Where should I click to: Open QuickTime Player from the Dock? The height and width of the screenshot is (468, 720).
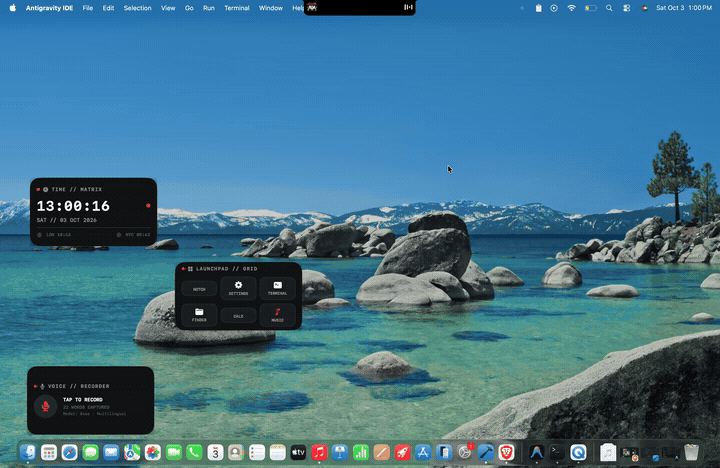click(578, 452)
